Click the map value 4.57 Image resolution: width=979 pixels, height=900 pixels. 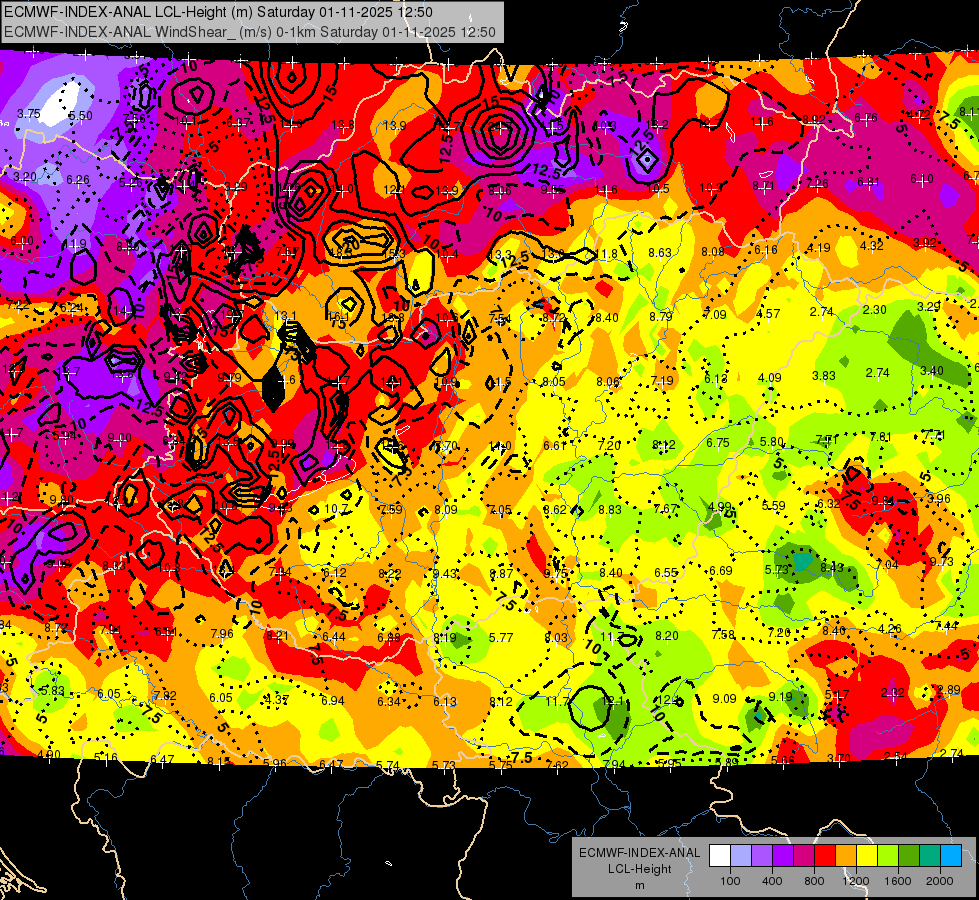[769, 314]
